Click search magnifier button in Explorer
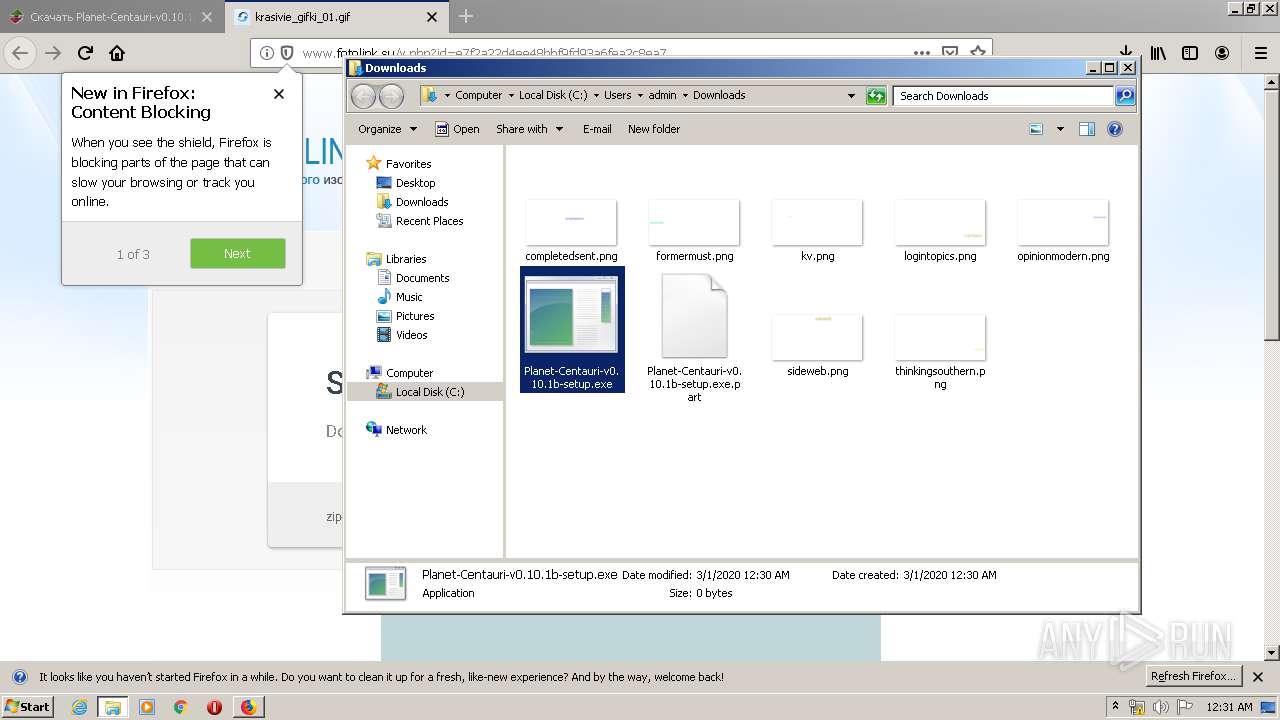The height and width of the screenshot is (720, 1280). pos(1125,96)
